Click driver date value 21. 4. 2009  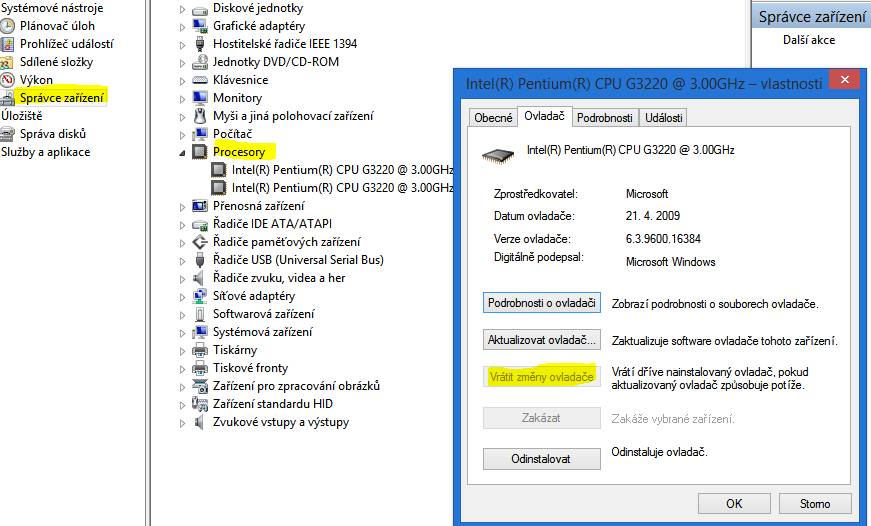653,216
